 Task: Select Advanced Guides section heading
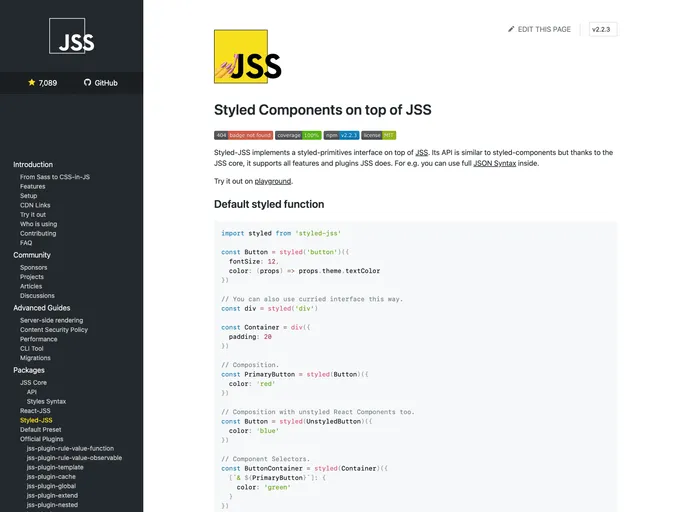(x=42, y=308)
